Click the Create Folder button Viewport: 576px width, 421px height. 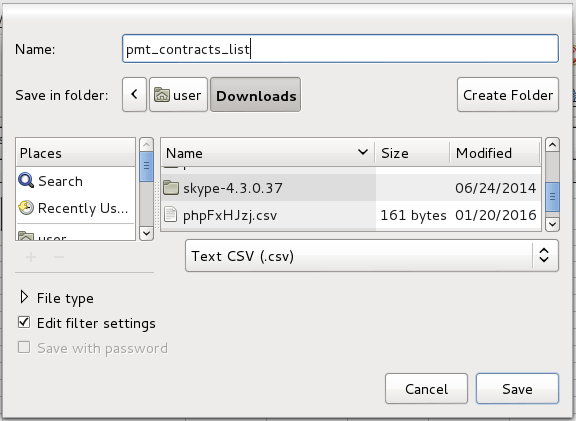(x=508, y=95)
